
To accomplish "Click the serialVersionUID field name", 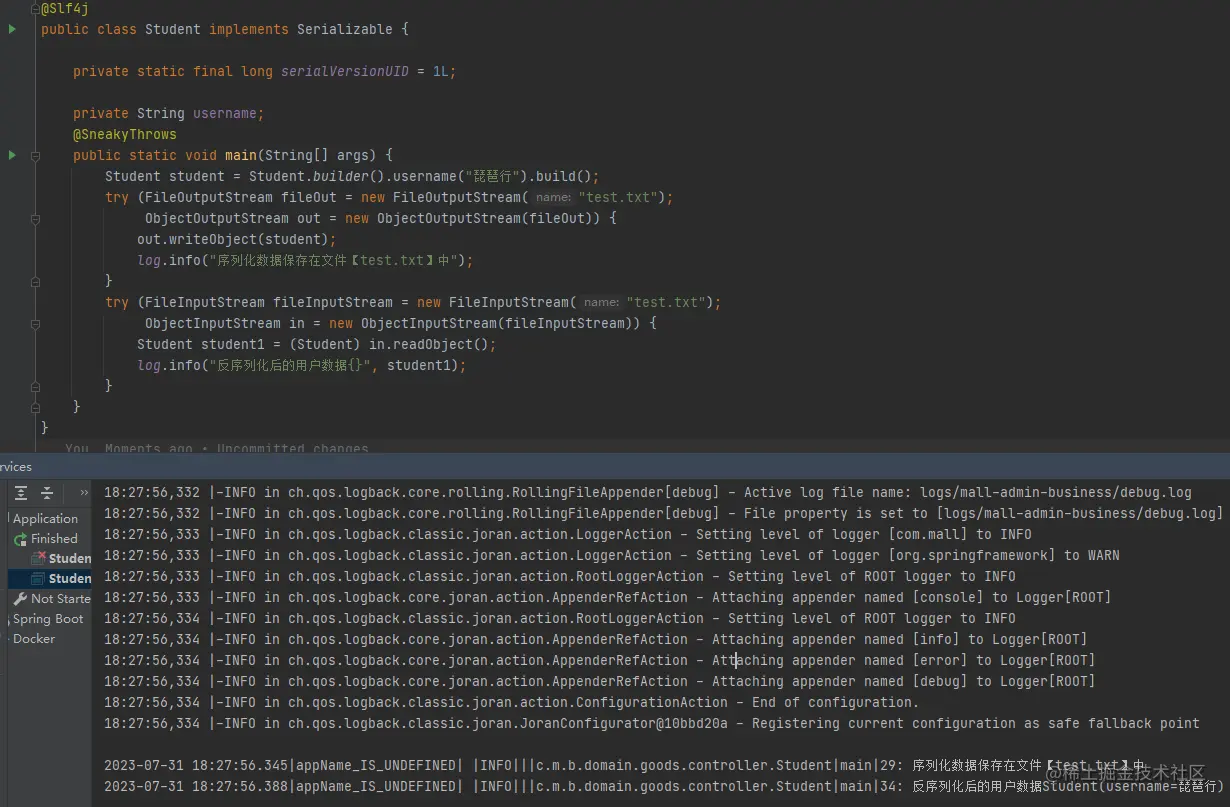I will [x=345, y=71].
